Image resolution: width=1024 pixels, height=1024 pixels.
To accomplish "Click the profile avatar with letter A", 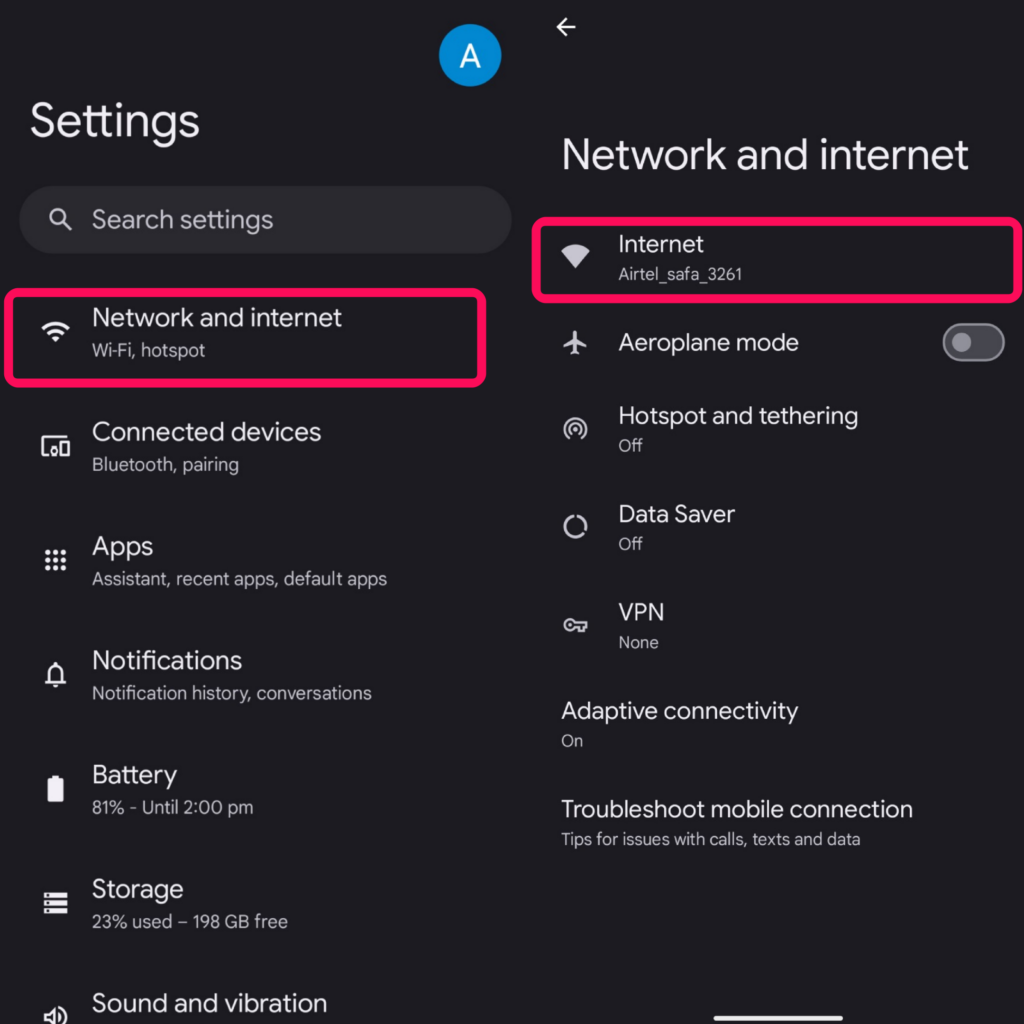I will click(x=470, y=55).
